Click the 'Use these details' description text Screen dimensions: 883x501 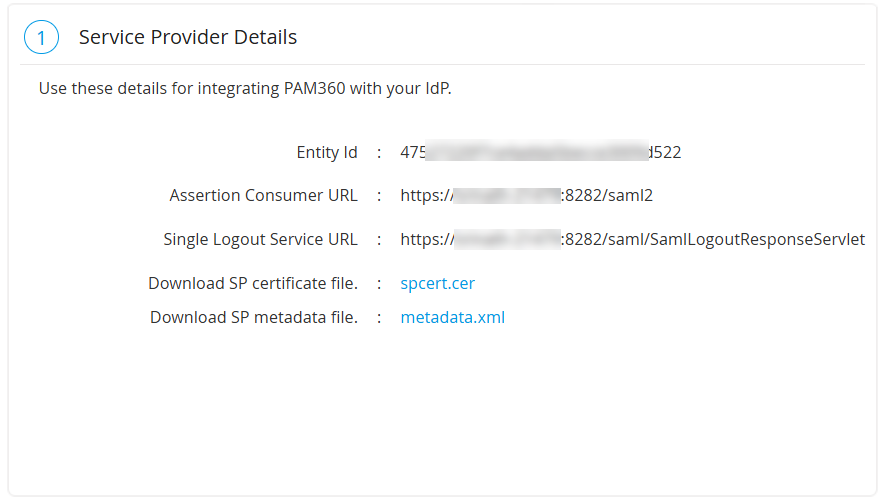pyautogui.click(x=245, y=89)
